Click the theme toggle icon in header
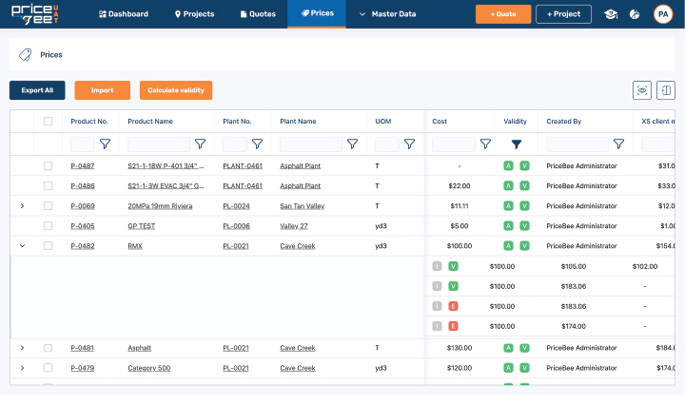Viewport: 685px width, 395px height. [634, 14]
